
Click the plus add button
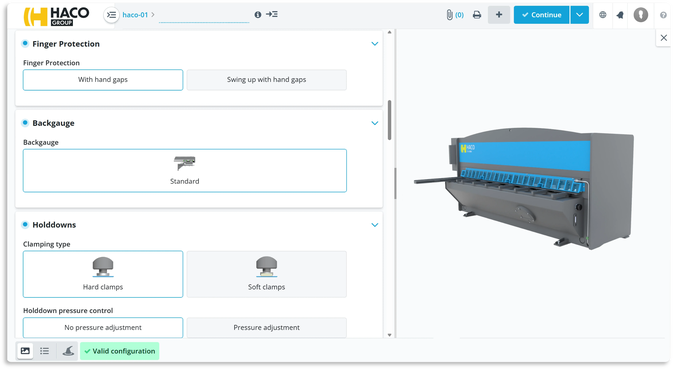pyautogui.click(x=499, y=15)
